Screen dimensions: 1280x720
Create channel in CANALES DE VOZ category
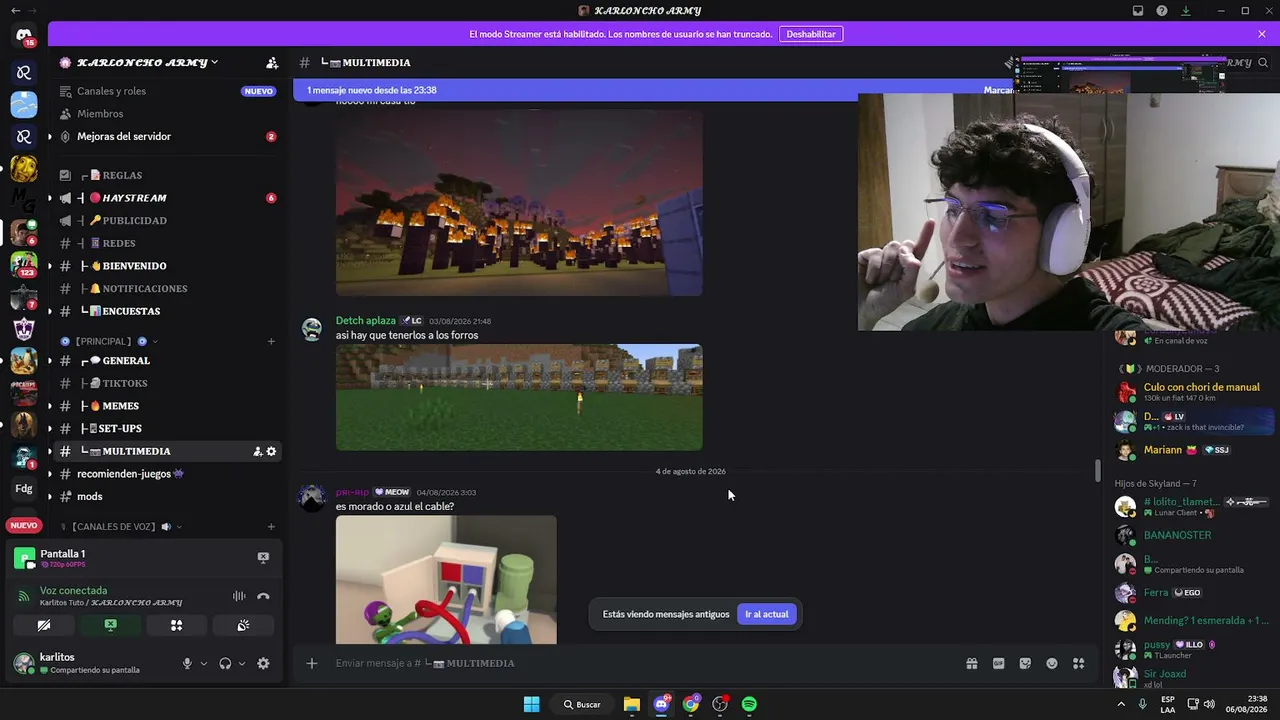[x=271, y=526]
